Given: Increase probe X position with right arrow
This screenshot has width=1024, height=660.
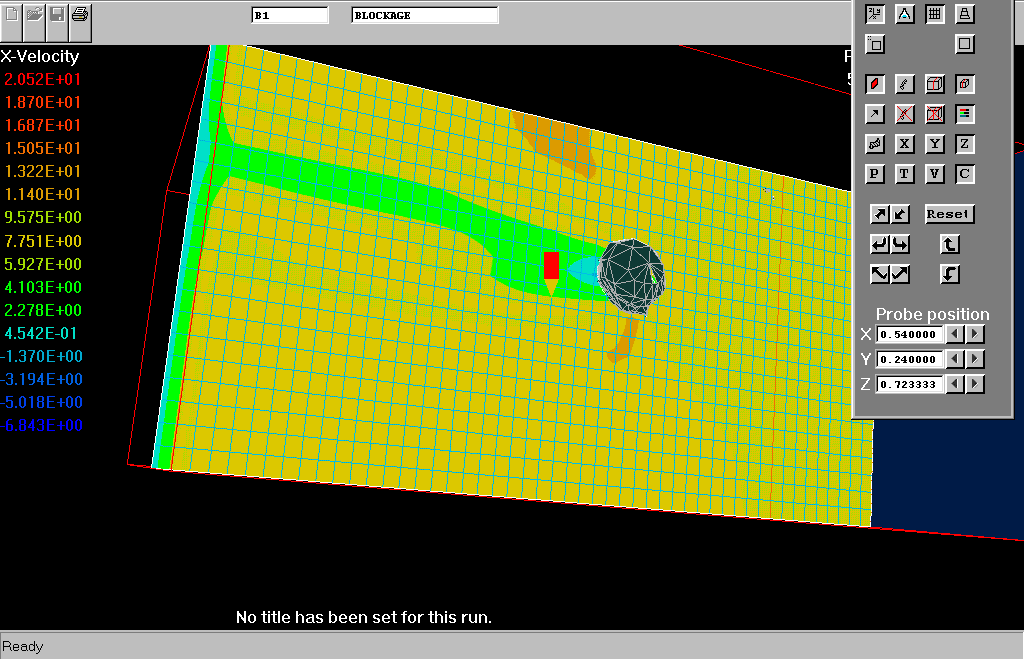Looking at the screenshot, I should pos(975,334).
